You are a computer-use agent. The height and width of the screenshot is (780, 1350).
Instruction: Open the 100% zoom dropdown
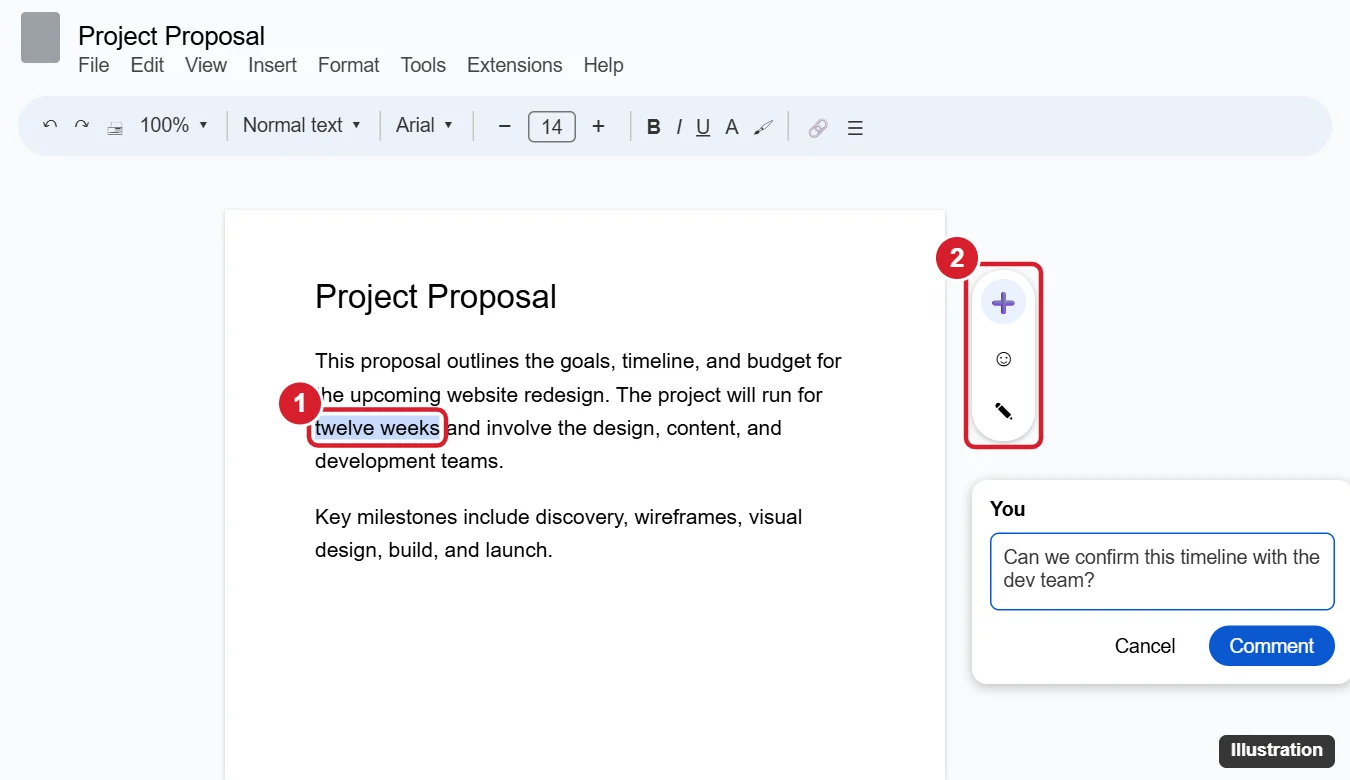174,125
